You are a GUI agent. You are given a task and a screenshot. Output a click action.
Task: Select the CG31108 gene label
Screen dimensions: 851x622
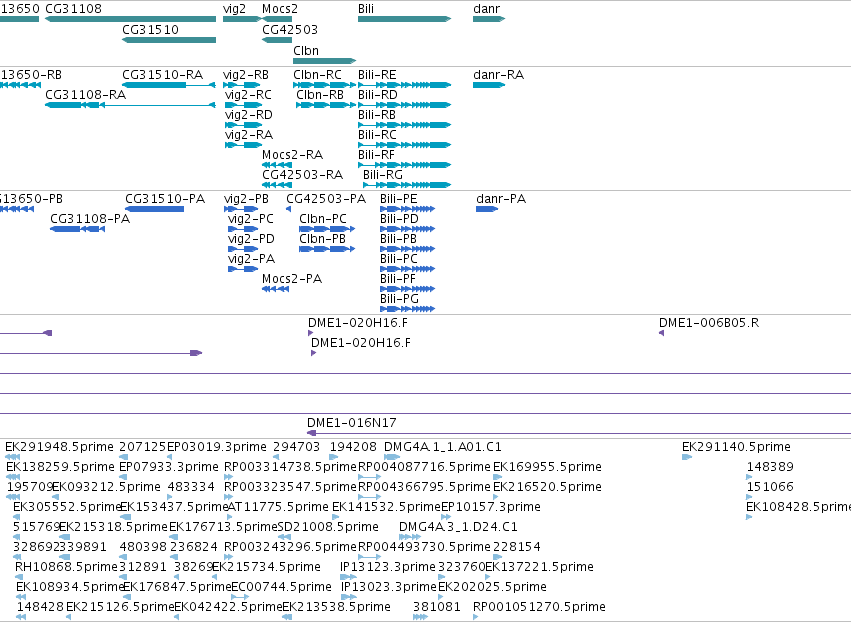tap(73, 9)
